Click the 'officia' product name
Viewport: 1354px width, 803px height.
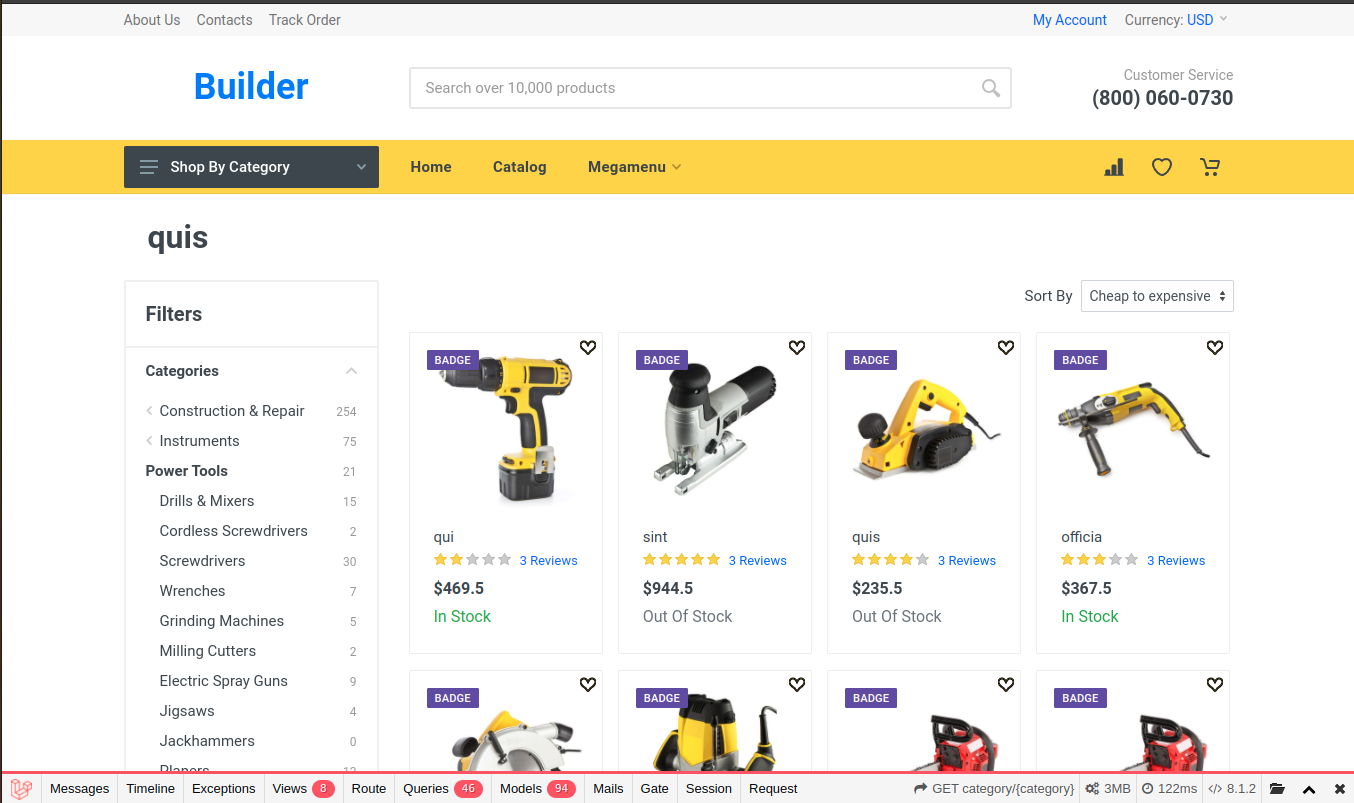tap(1082, 537)
